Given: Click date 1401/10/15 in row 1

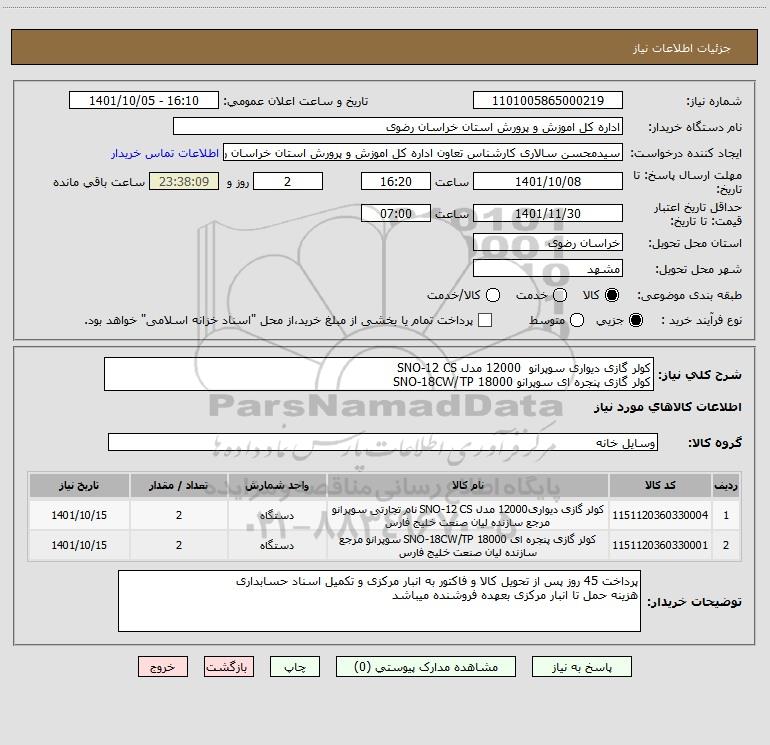Looking at the screenshot, I should (x=79, y=515).
